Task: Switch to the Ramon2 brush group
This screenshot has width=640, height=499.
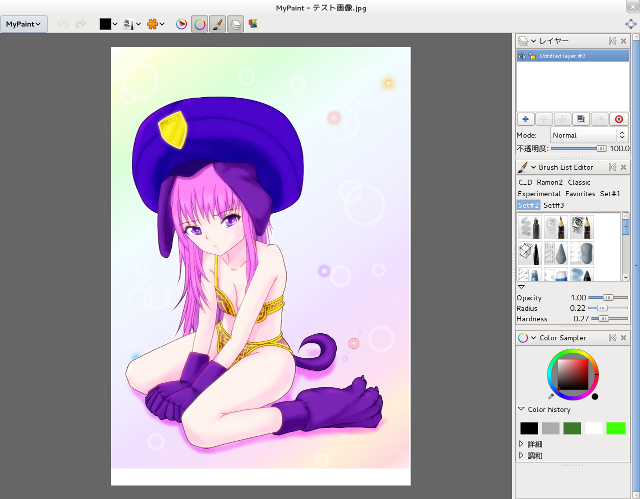Action: point(549,182)
